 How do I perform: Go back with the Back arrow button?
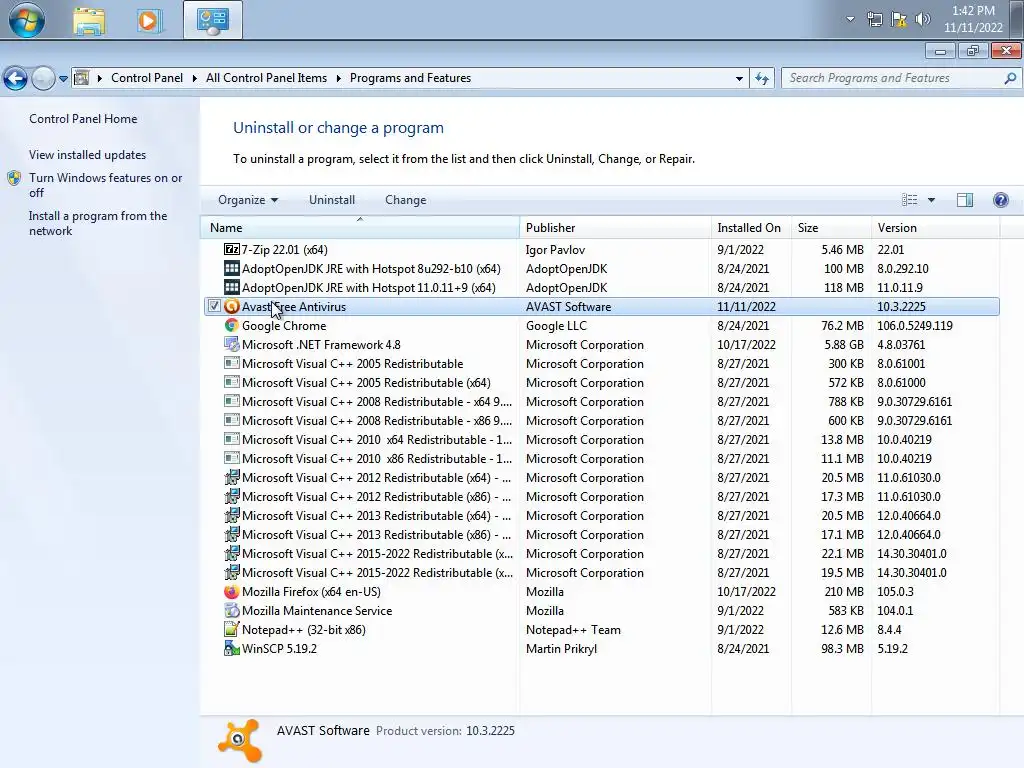pos(16,78)
